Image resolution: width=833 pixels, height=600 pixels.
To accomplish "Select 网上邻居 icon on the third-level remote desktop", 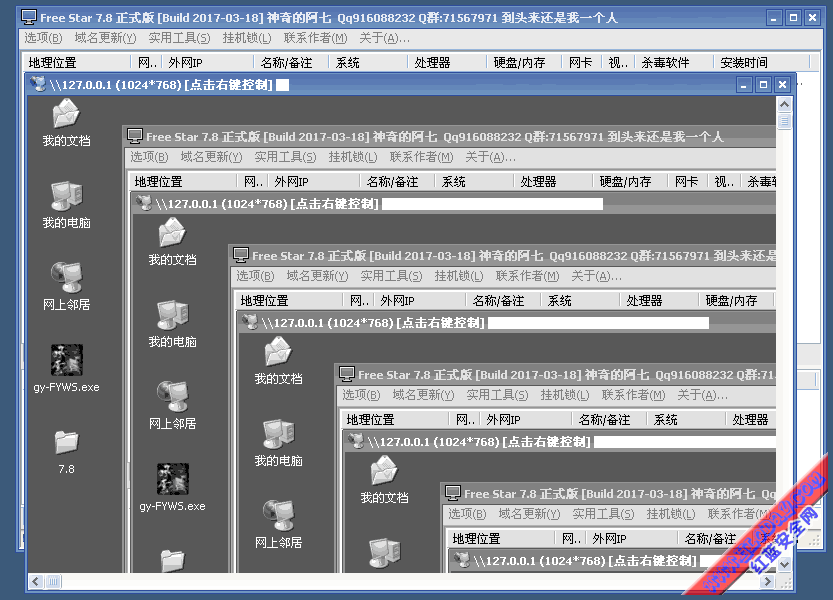I will (x=278, y=525).
